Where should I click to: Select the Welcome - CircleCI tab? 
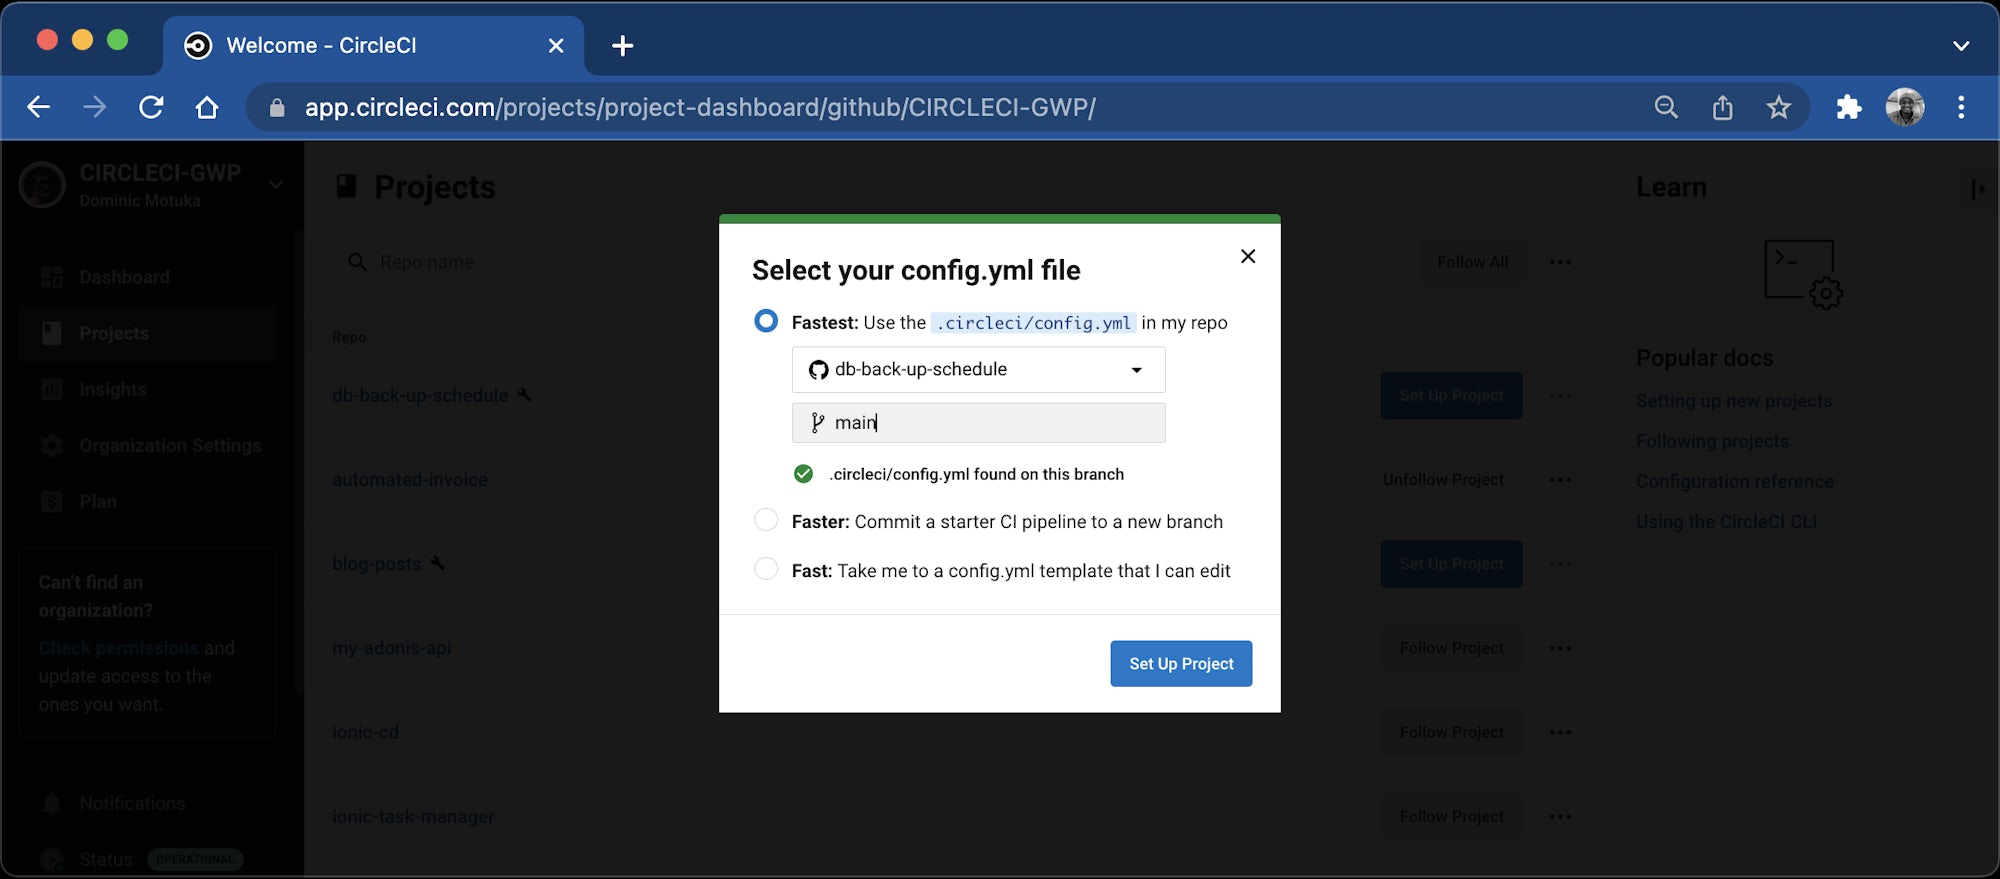[x=375, y=46]
